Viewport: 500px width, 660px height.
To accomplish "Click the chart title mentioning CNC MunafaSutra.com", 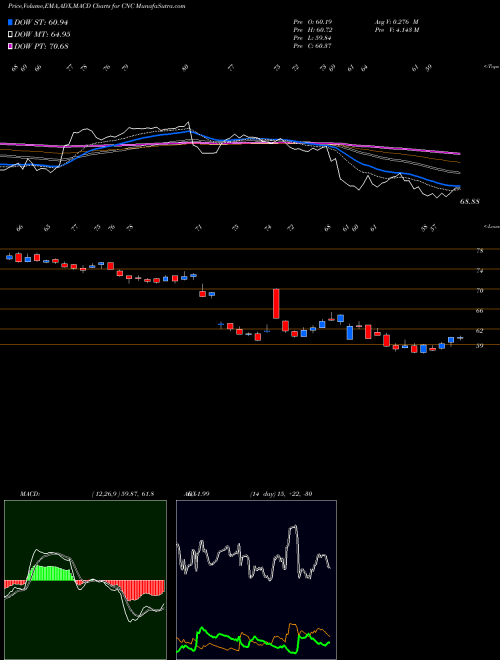I will point(96,6).
